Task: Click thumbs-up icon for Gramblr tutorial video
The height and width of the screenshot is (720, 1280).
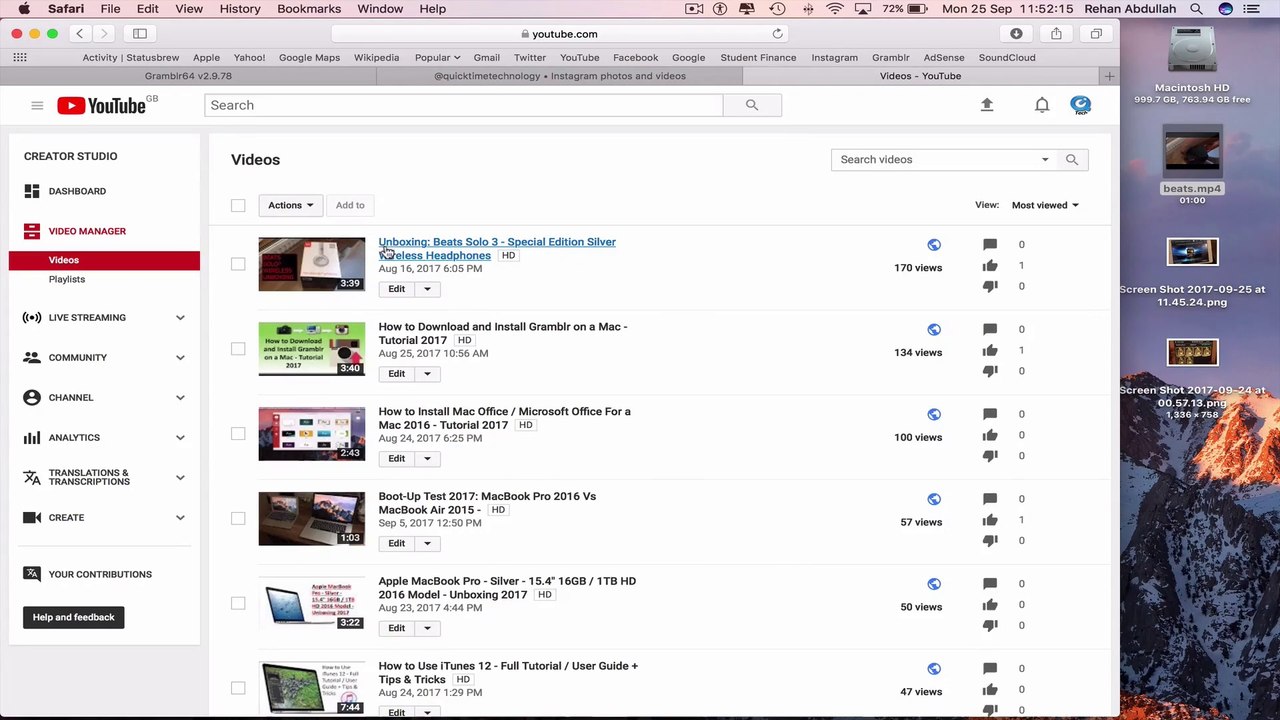Action: 990,350
